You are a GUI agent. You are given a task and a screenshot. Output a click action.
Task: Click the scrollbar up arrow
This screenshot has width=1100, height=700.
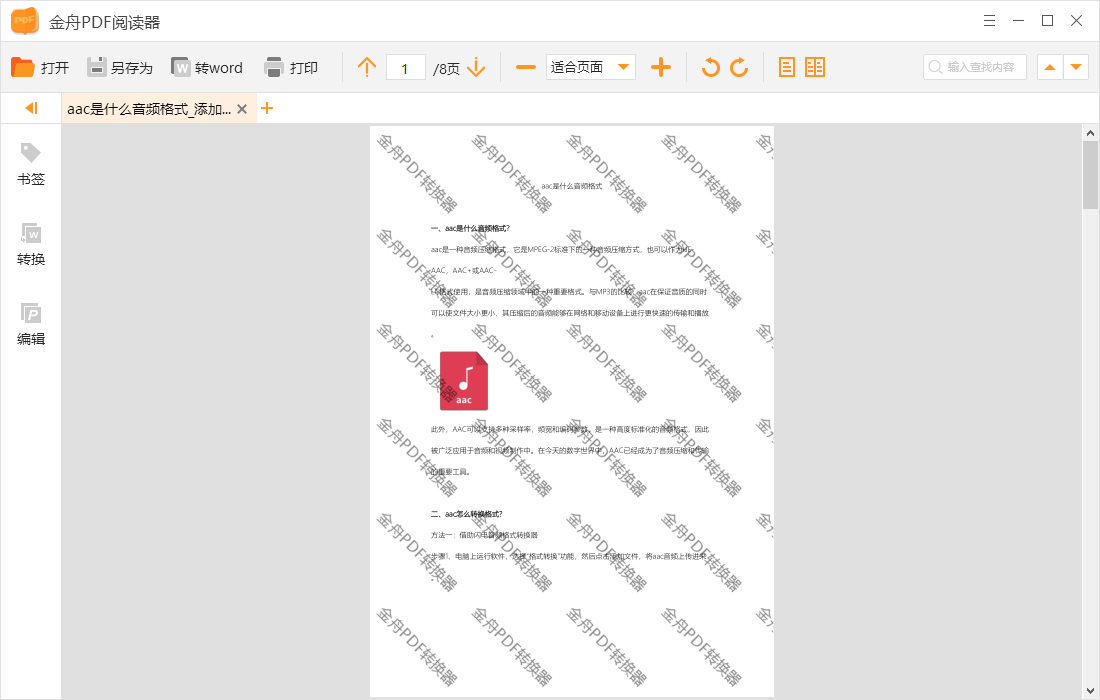coord(1089,133)
